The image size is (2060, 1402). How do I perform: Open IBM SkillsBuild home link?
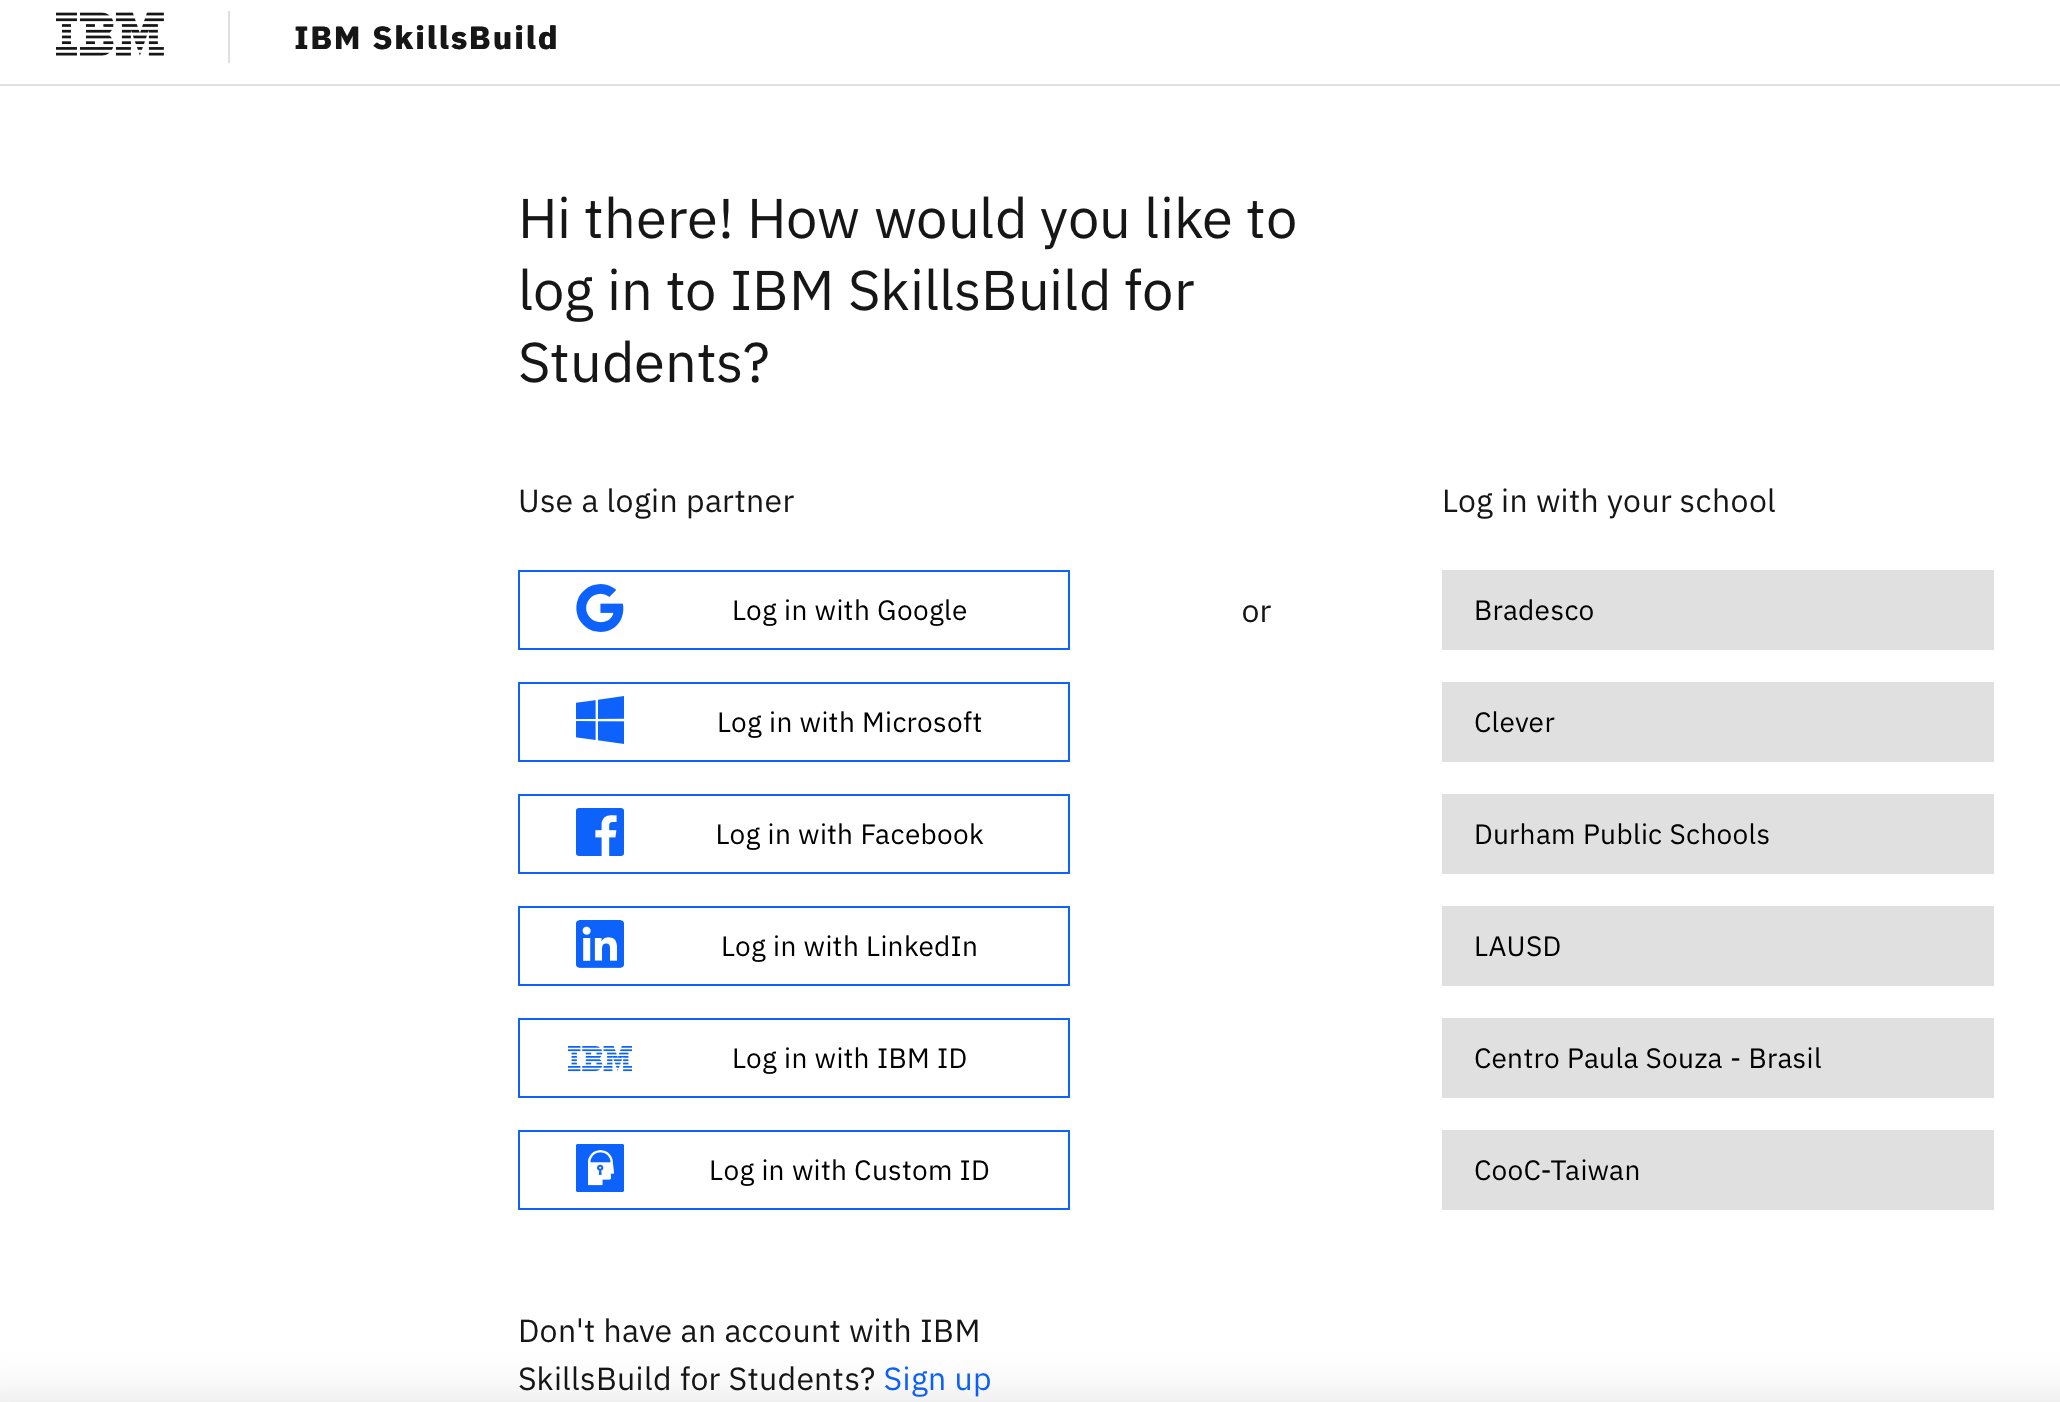tap(425, 38)
